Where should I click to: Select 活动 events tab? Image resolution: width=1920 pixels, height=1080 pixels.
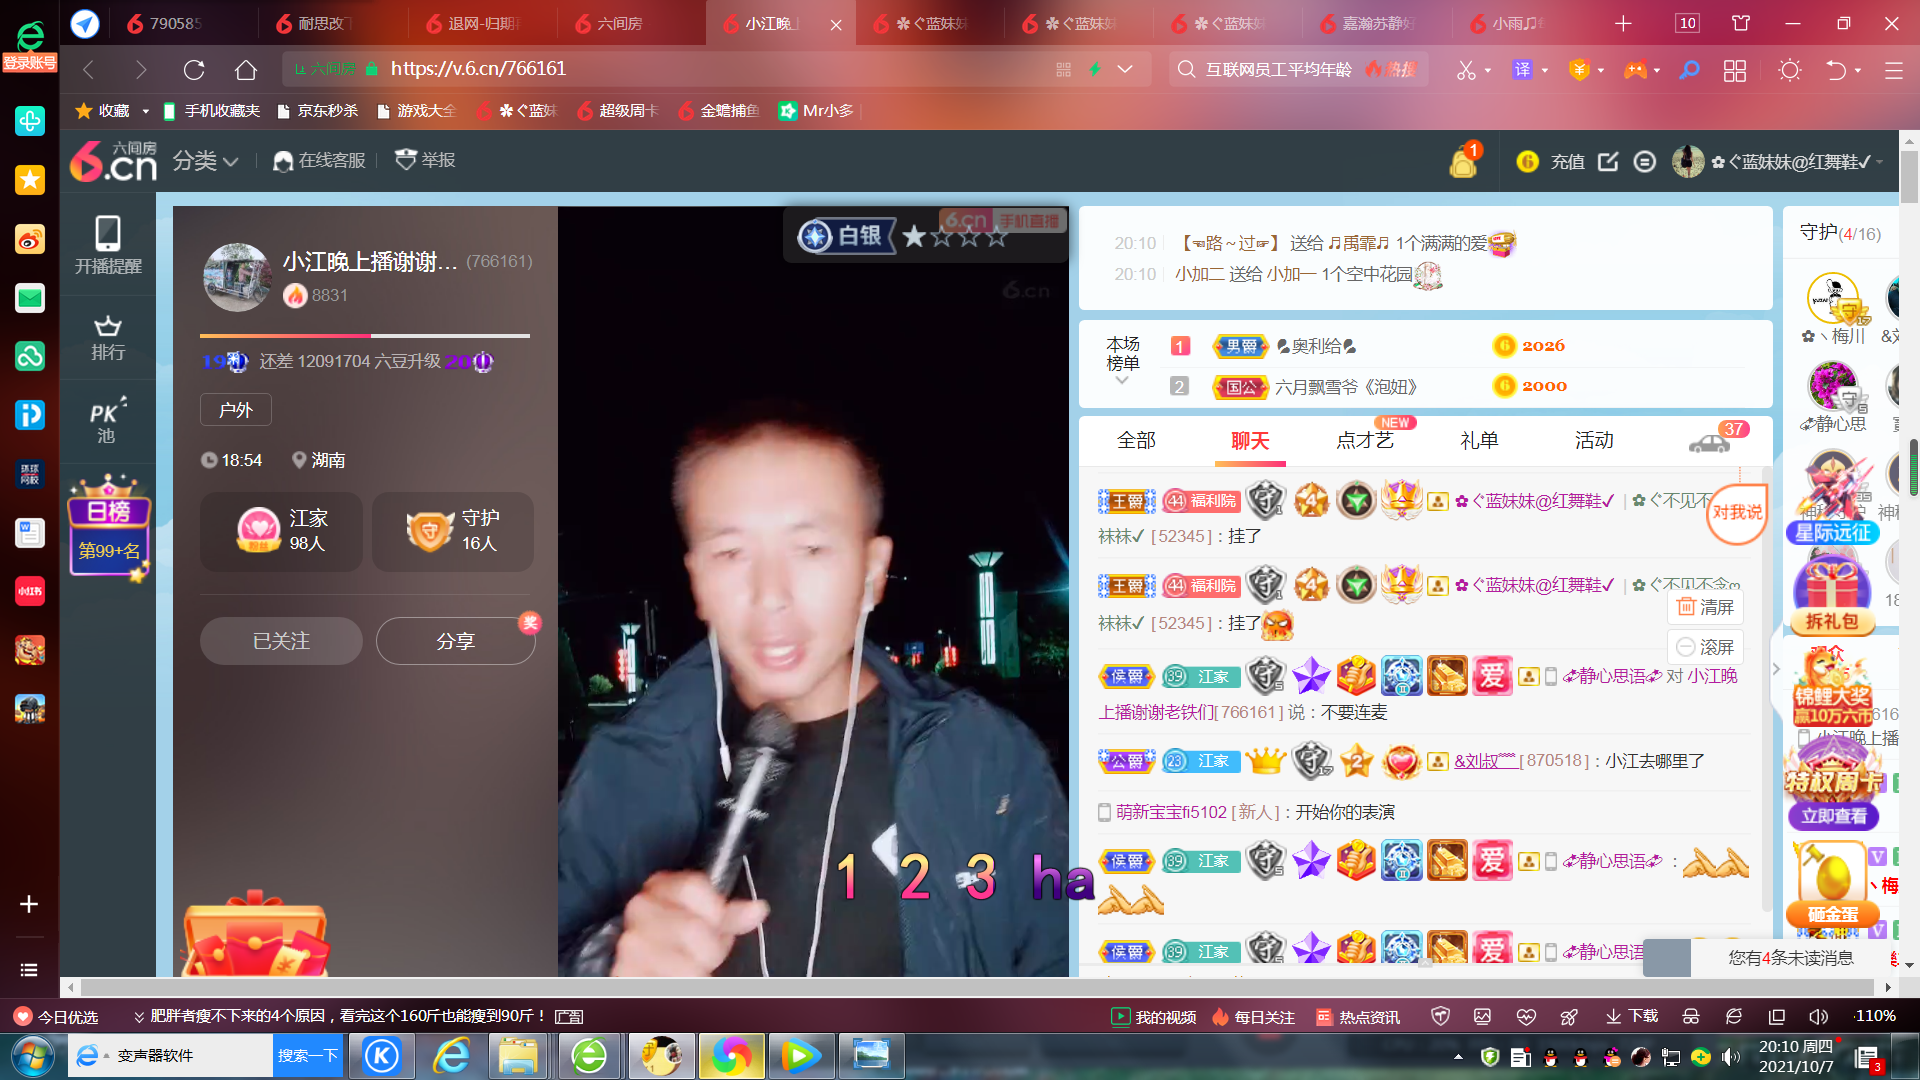[1594, 440]
